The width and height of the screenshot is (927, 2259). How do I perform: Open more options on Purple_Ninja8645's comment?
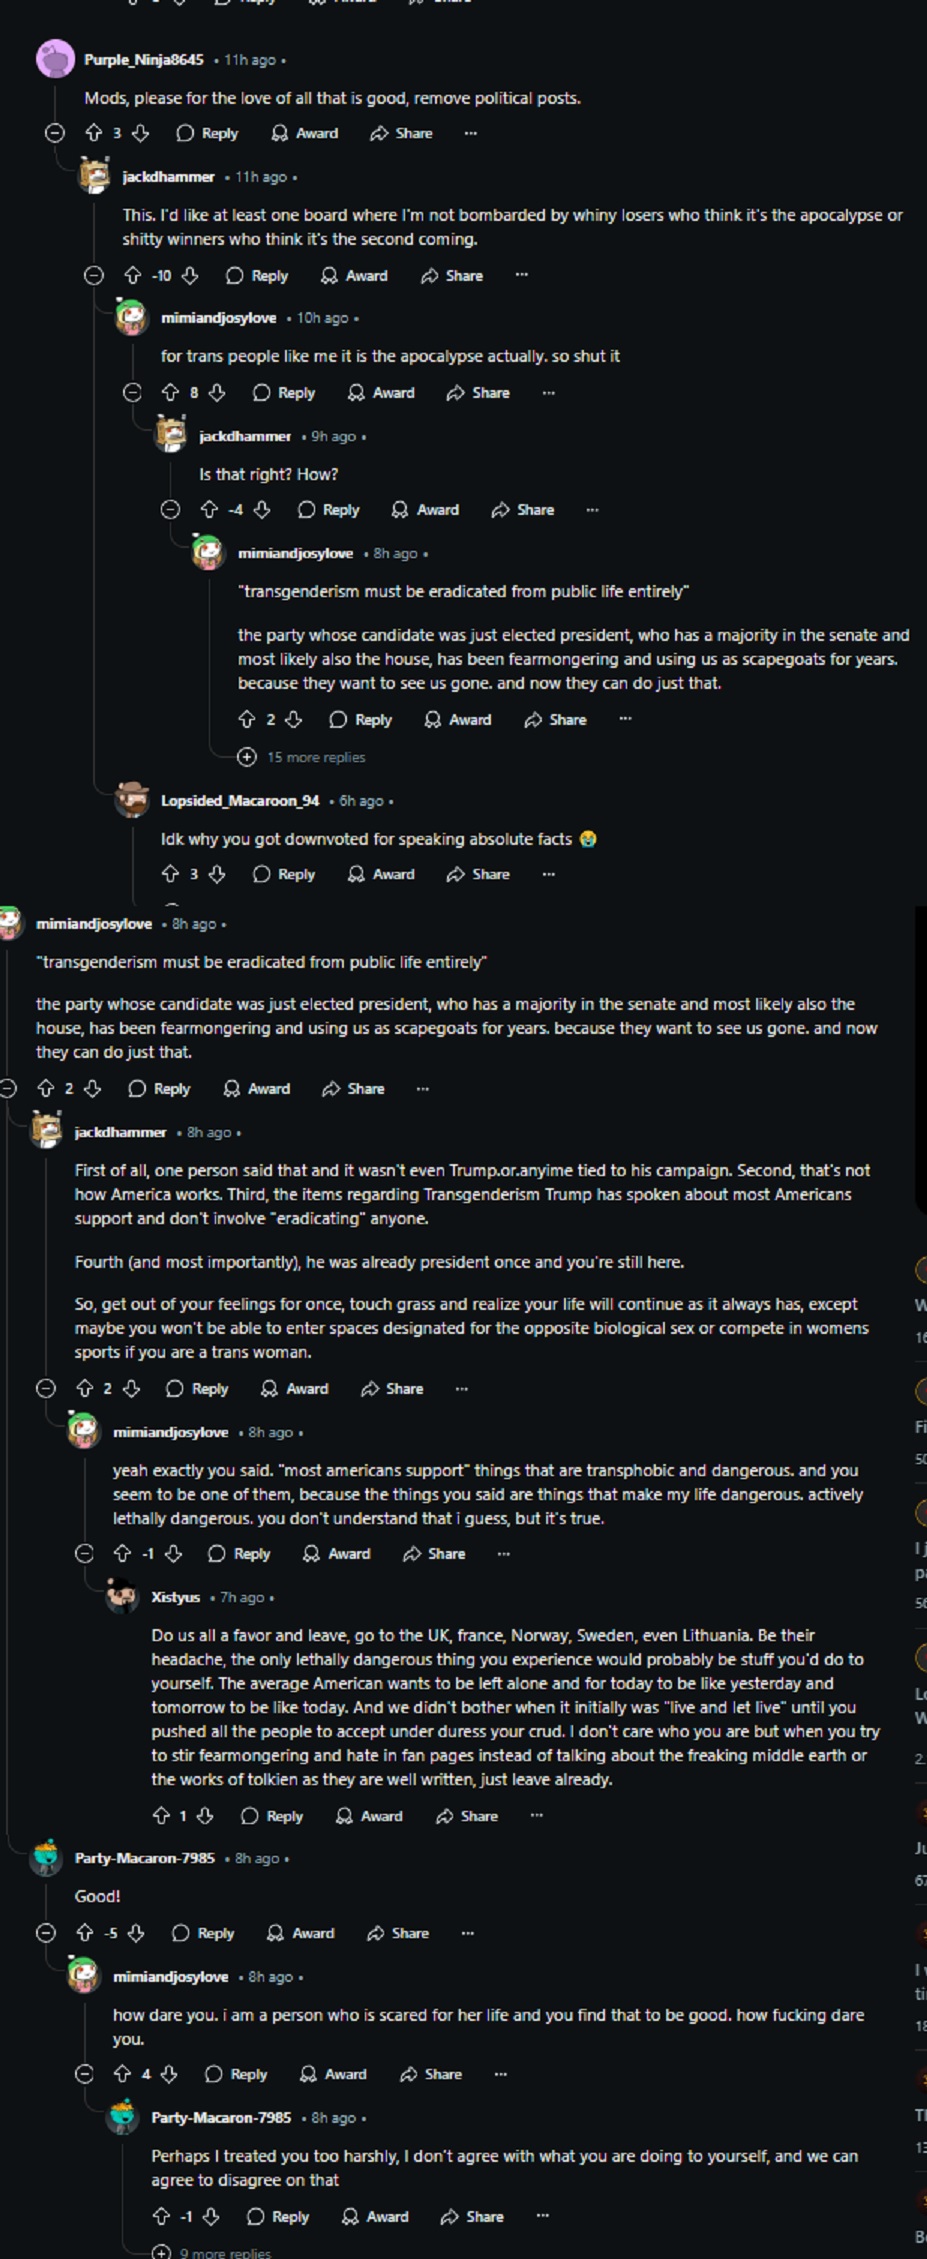click(x=470, y=133)
